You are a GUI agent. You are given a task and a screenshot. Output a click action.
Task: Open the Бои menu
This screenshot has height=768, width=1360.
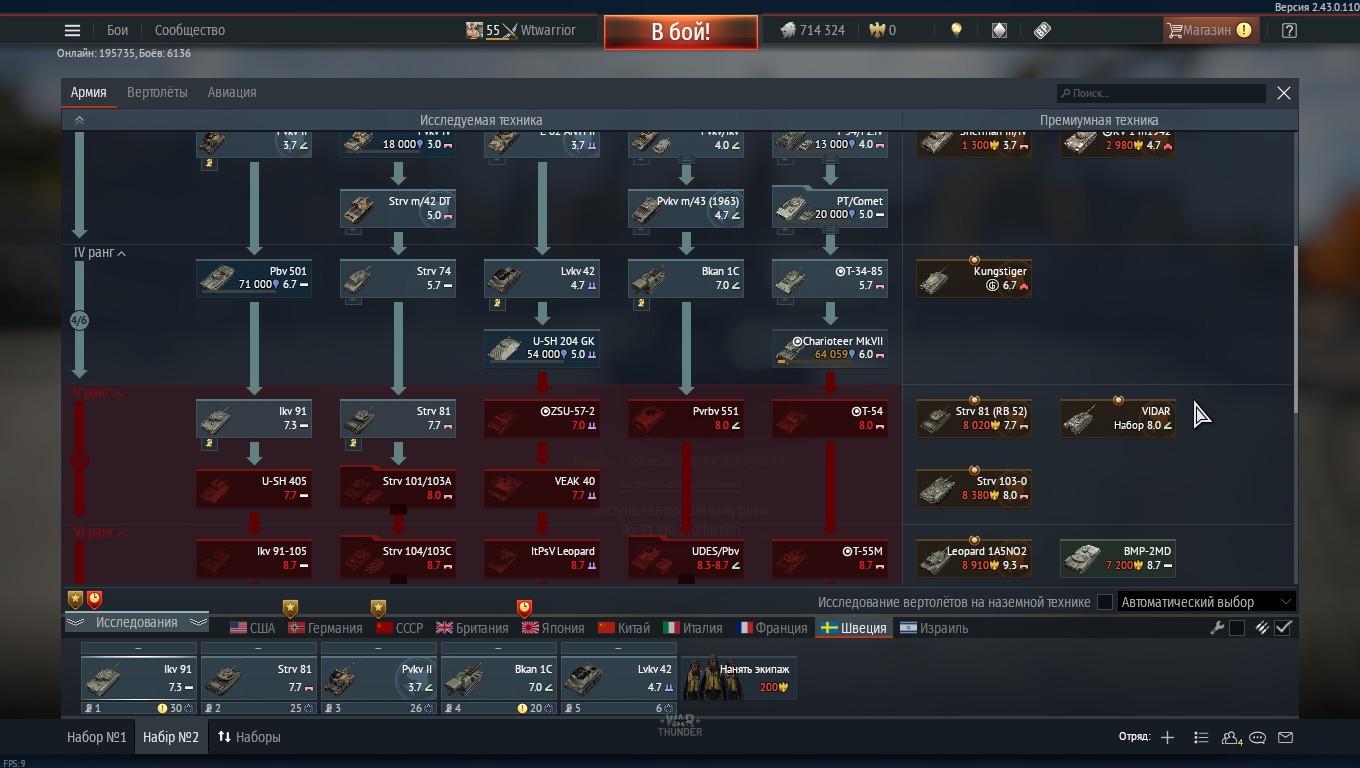[x=118, y=30]
